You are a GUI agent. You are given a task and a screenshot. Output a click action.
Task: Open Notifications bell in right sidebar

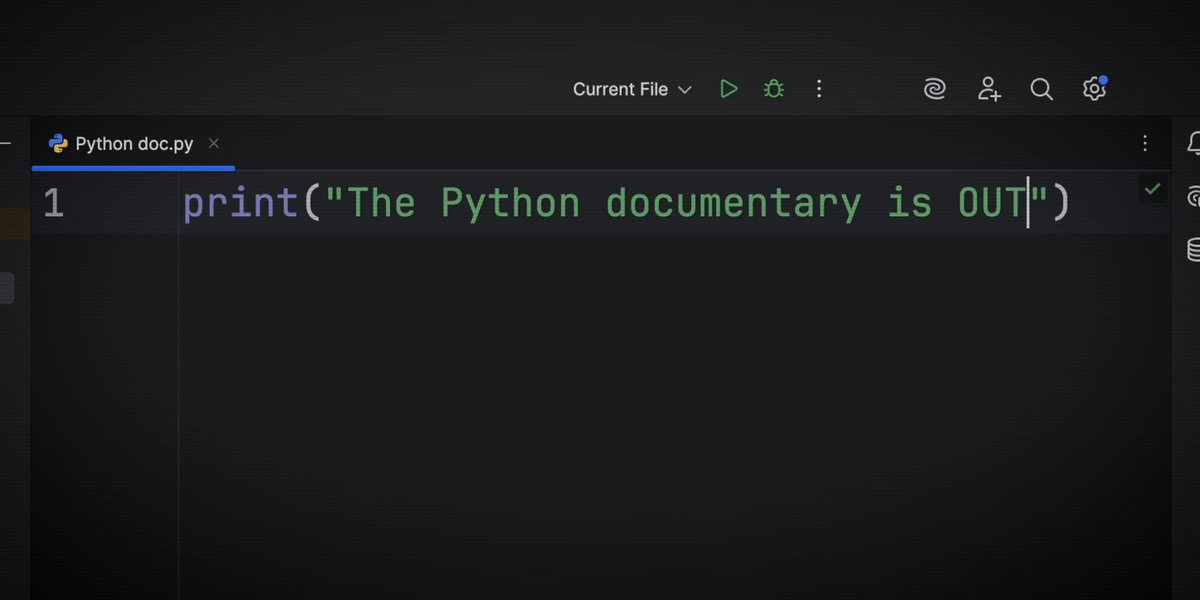pos(1194,144)
